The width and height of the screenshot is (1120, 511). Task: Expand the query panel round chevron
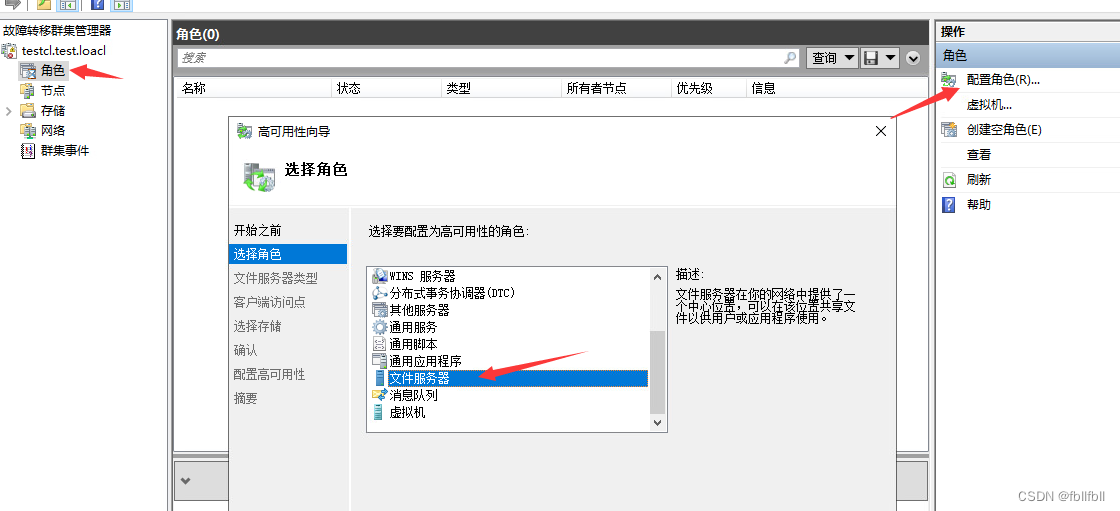[913, 59]
